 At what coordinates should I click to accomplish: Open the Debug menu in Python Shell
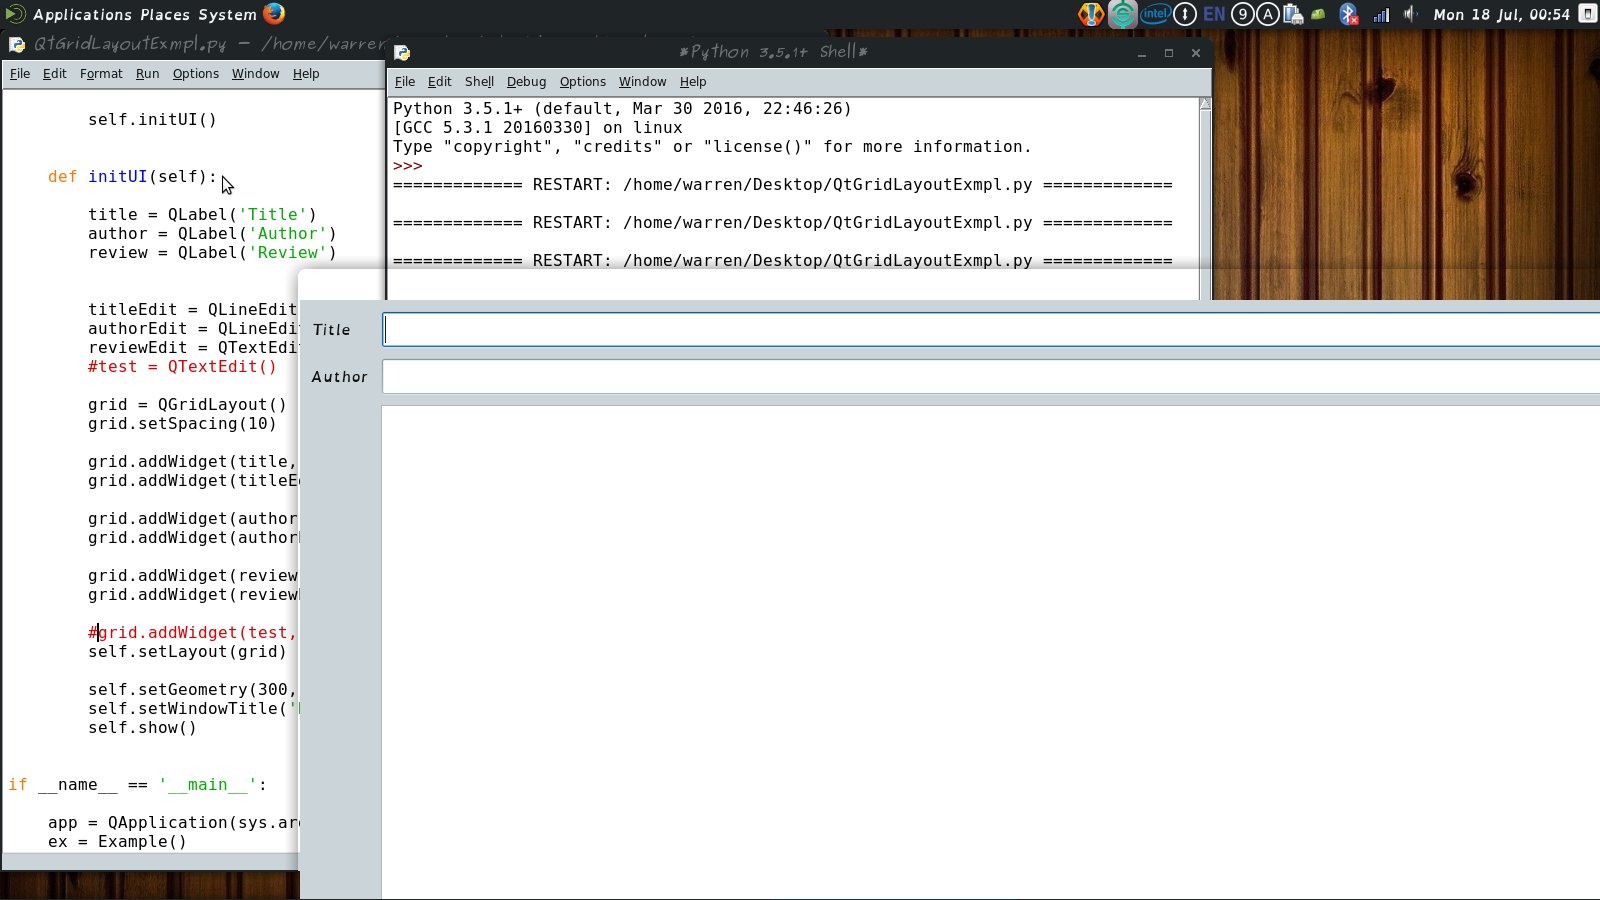526,82
